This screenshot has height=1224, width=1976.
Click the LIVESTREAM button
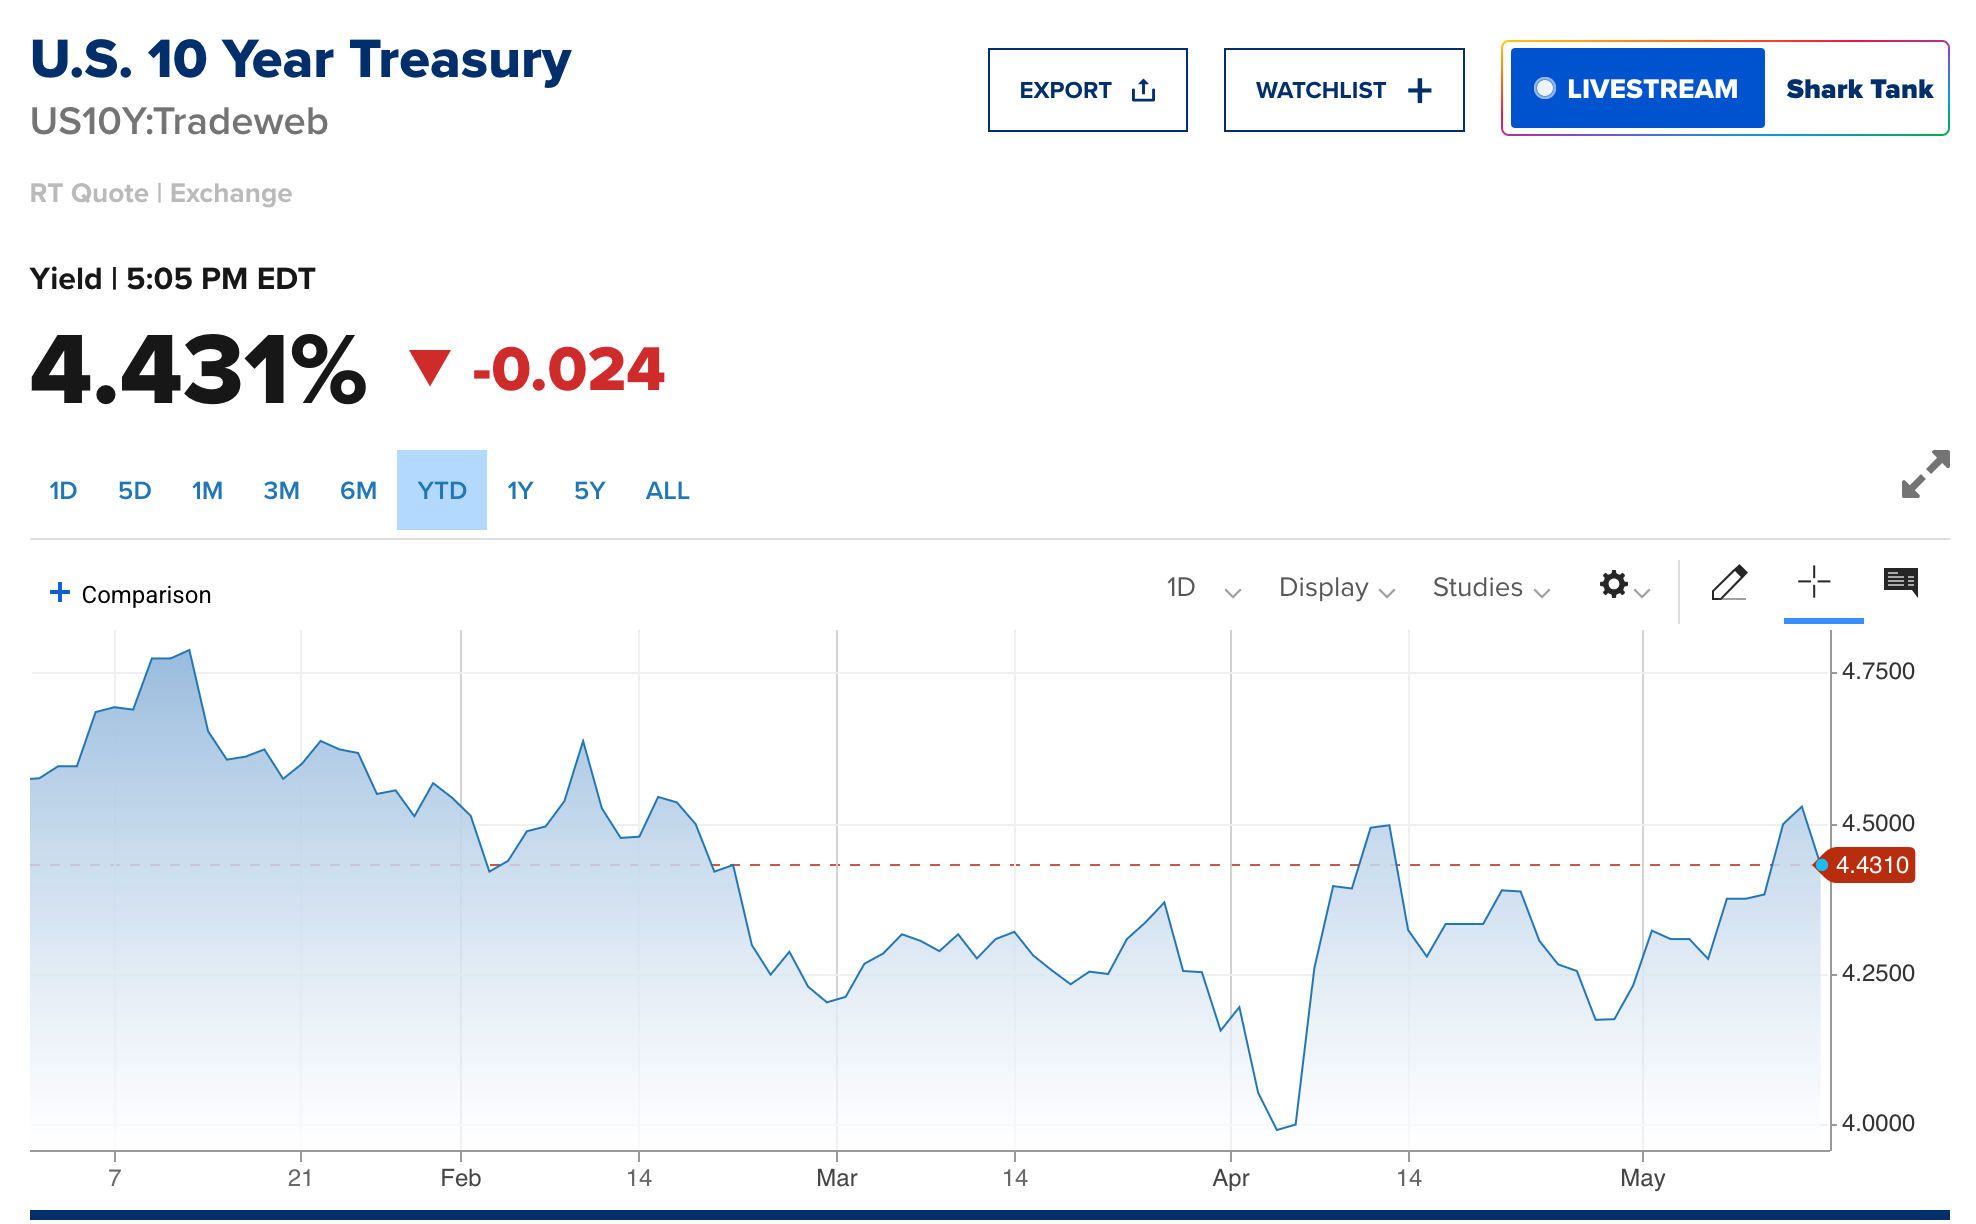tap(1637, 88)
